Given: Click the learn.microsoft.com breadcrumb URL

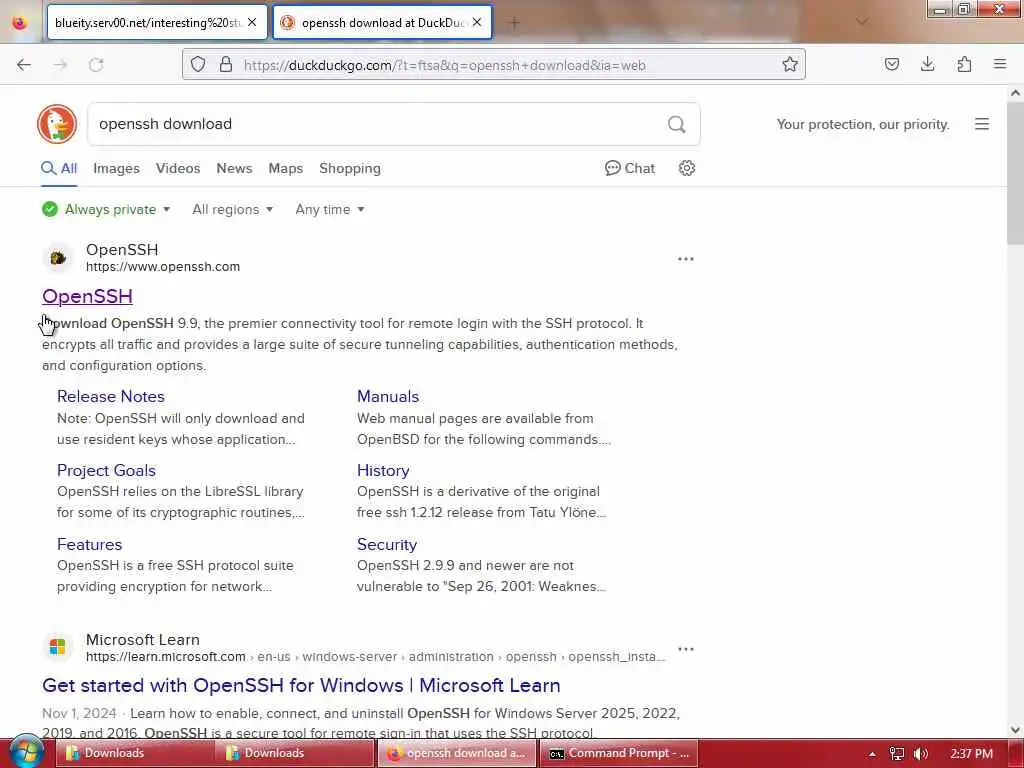Looking at the screenshot, I should tap(376, 656).
